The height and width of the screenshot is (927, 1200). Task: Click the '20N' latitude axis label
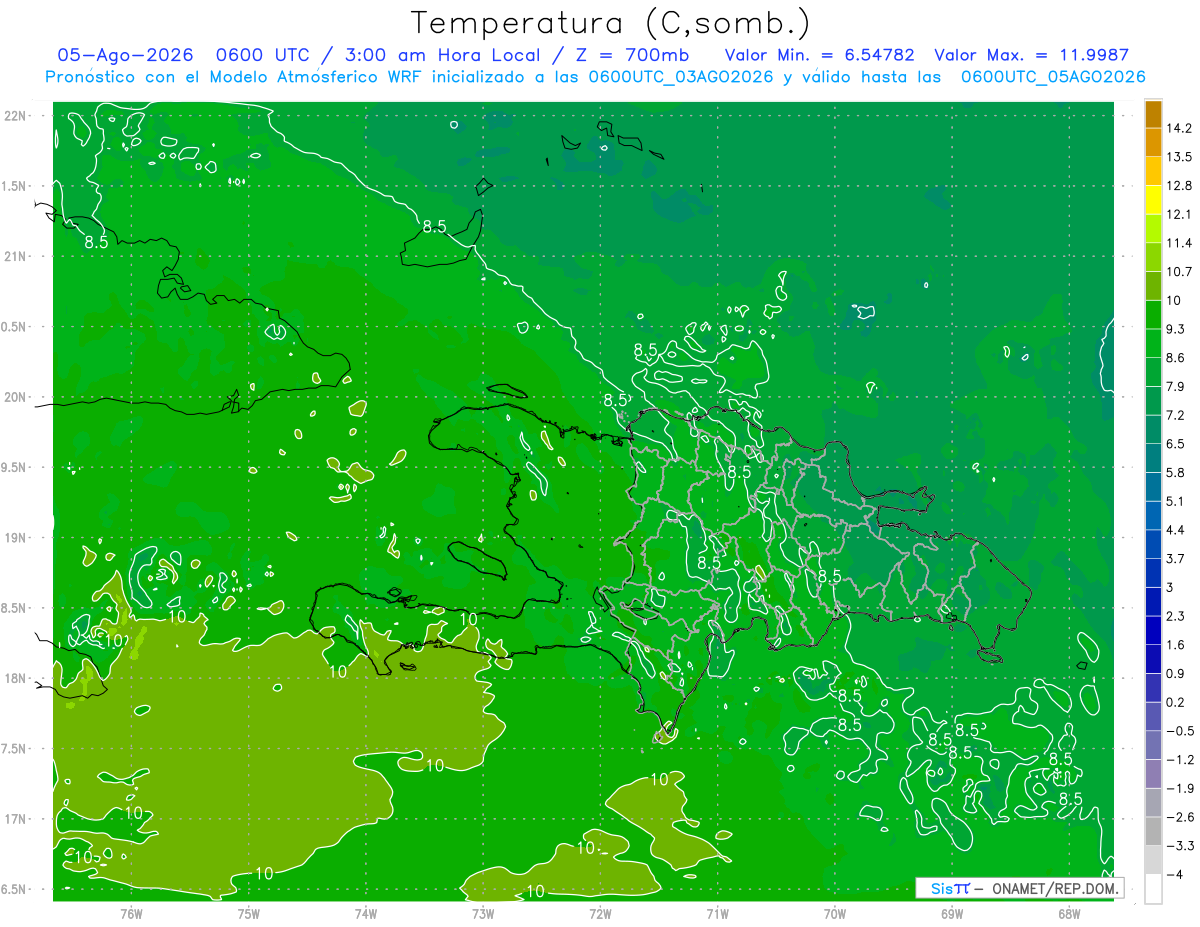coord(17,397)
